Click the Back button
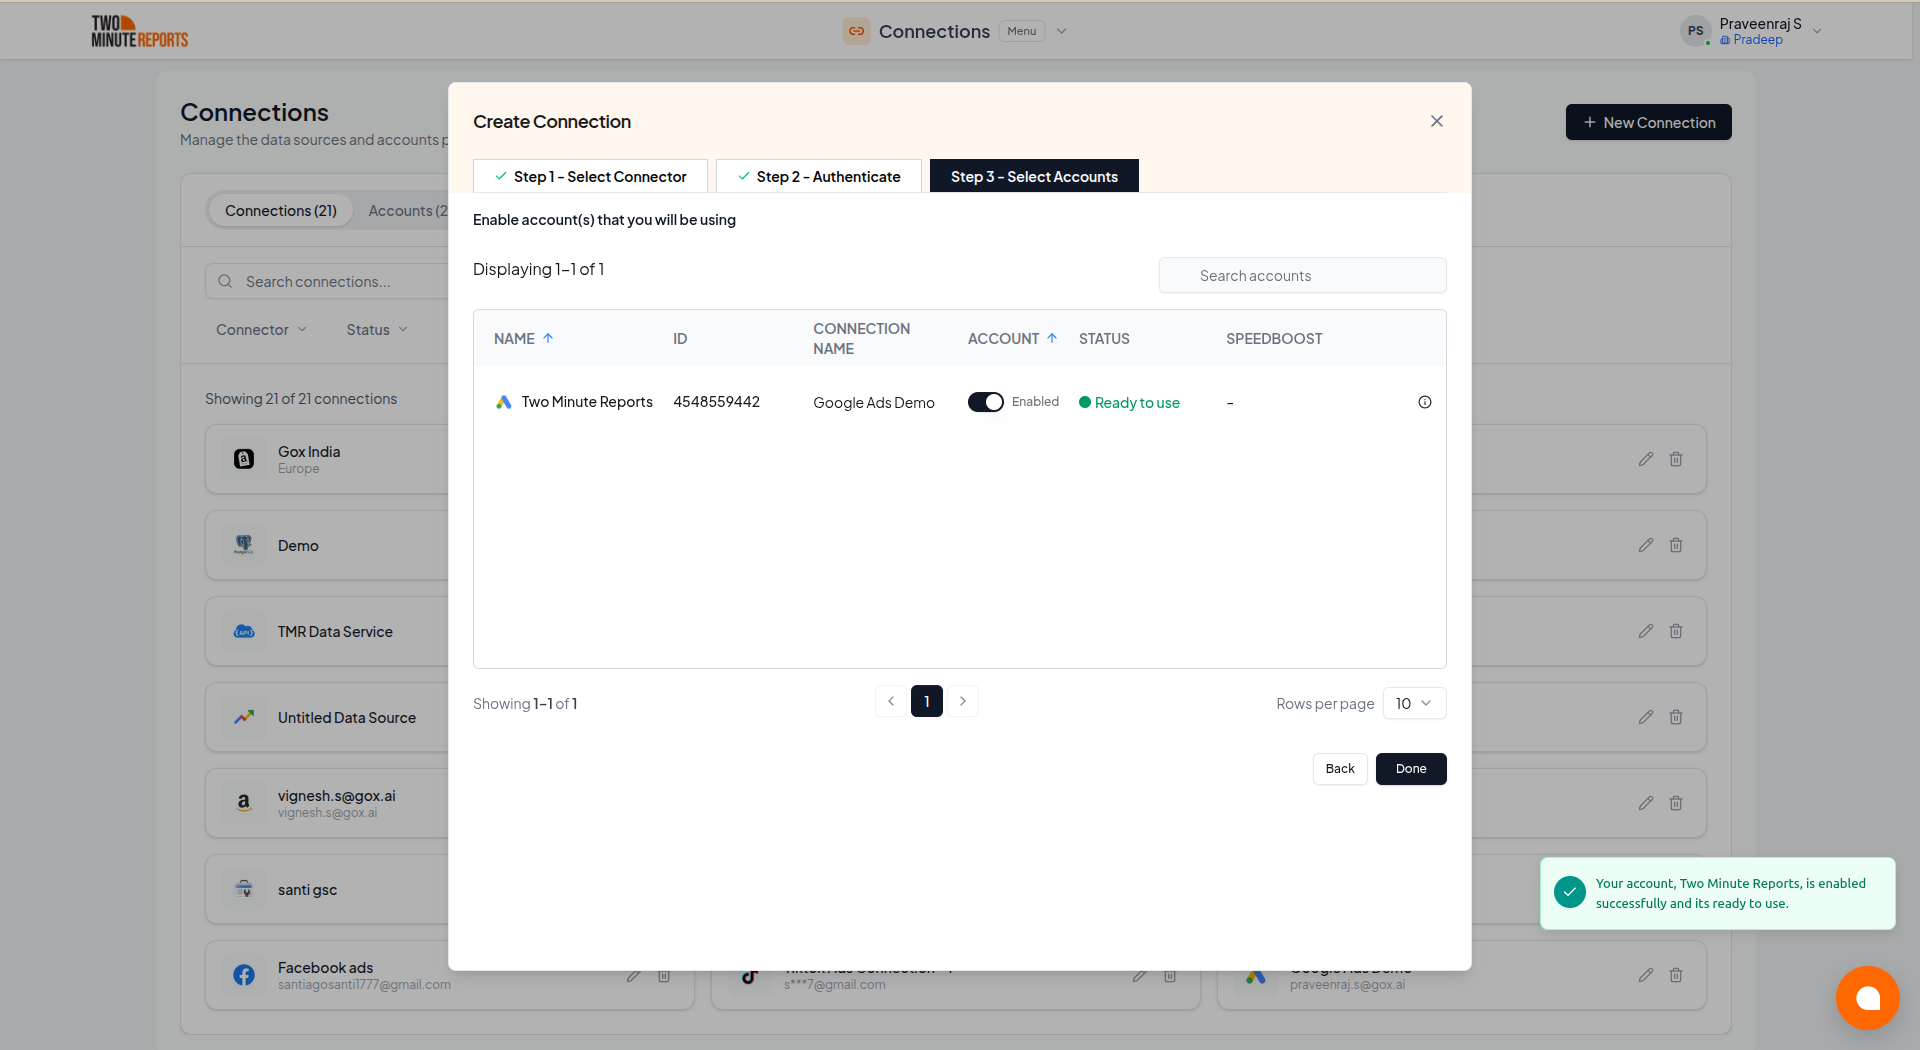Viewport: 1920px width, 1050px height. (1339, 769)
